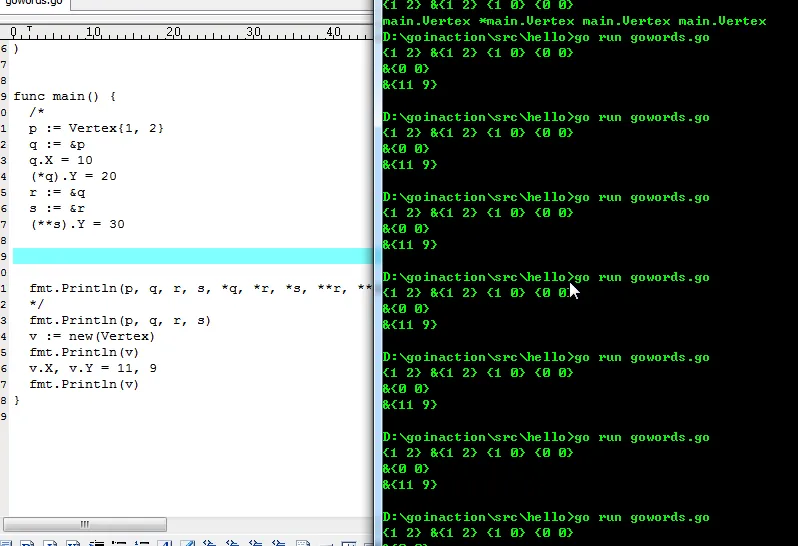Click the 'v := new(Vertex)' line
Image resolution: width=798 pixels, height=546 pixels.
click(92, 336)
